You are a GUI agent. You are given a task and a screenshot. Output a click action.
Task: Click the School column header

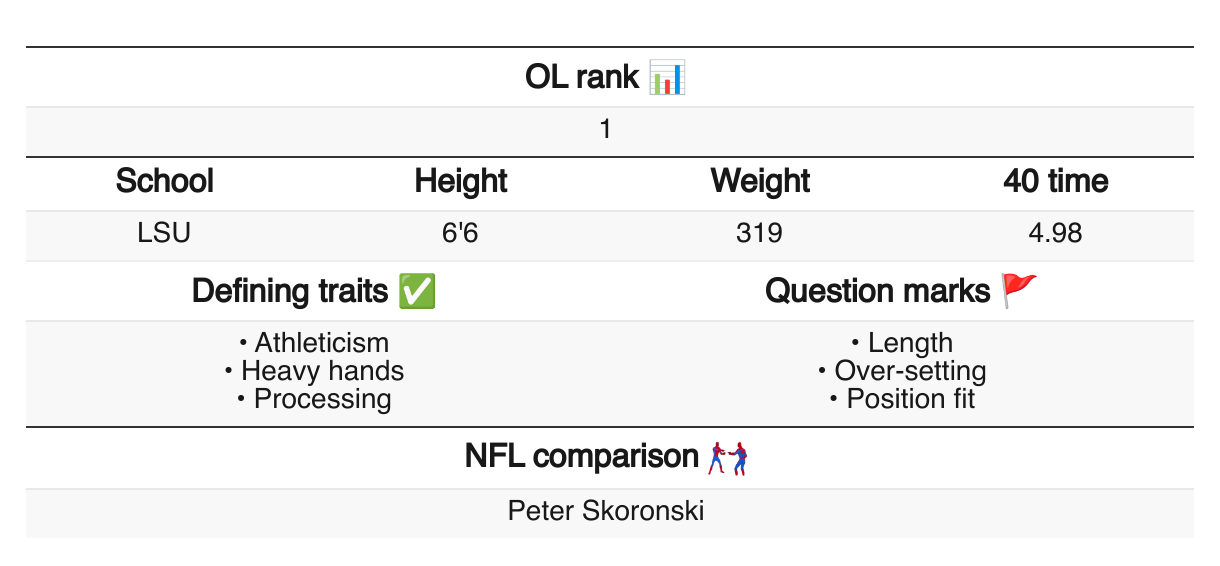(x=165, y=181)
